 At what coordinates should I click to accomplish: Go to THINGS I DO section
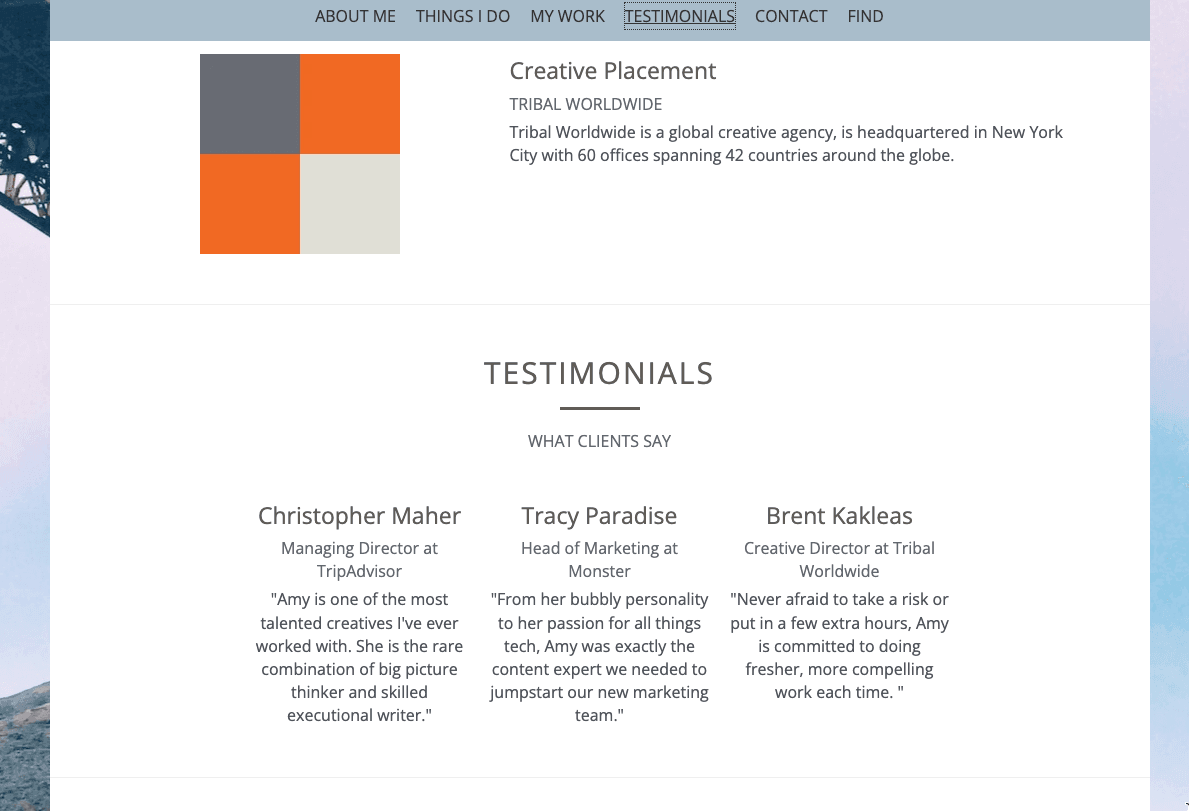tap(463, 16)
